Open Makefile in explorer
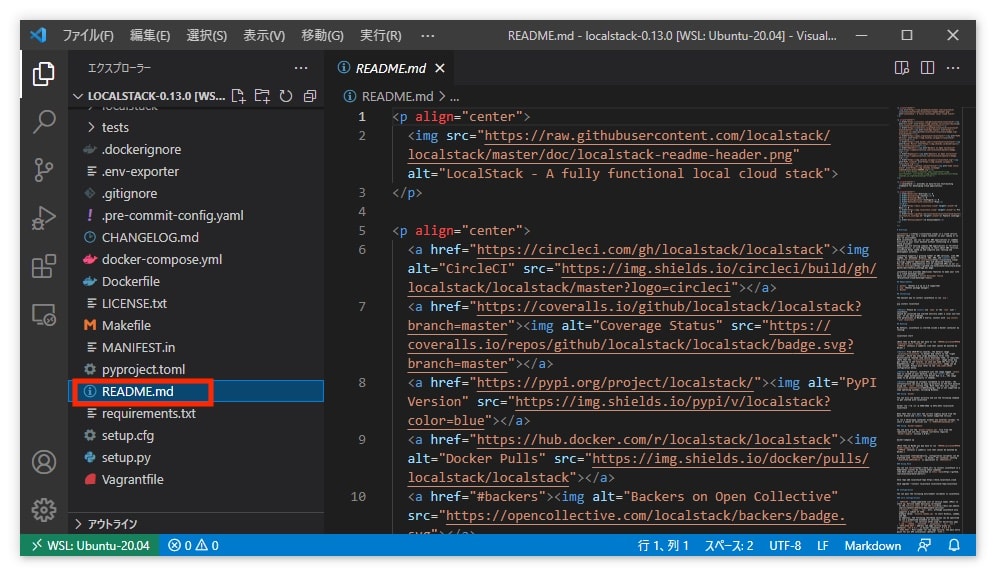Screen dimensions: 996x576 coord(196,325)
